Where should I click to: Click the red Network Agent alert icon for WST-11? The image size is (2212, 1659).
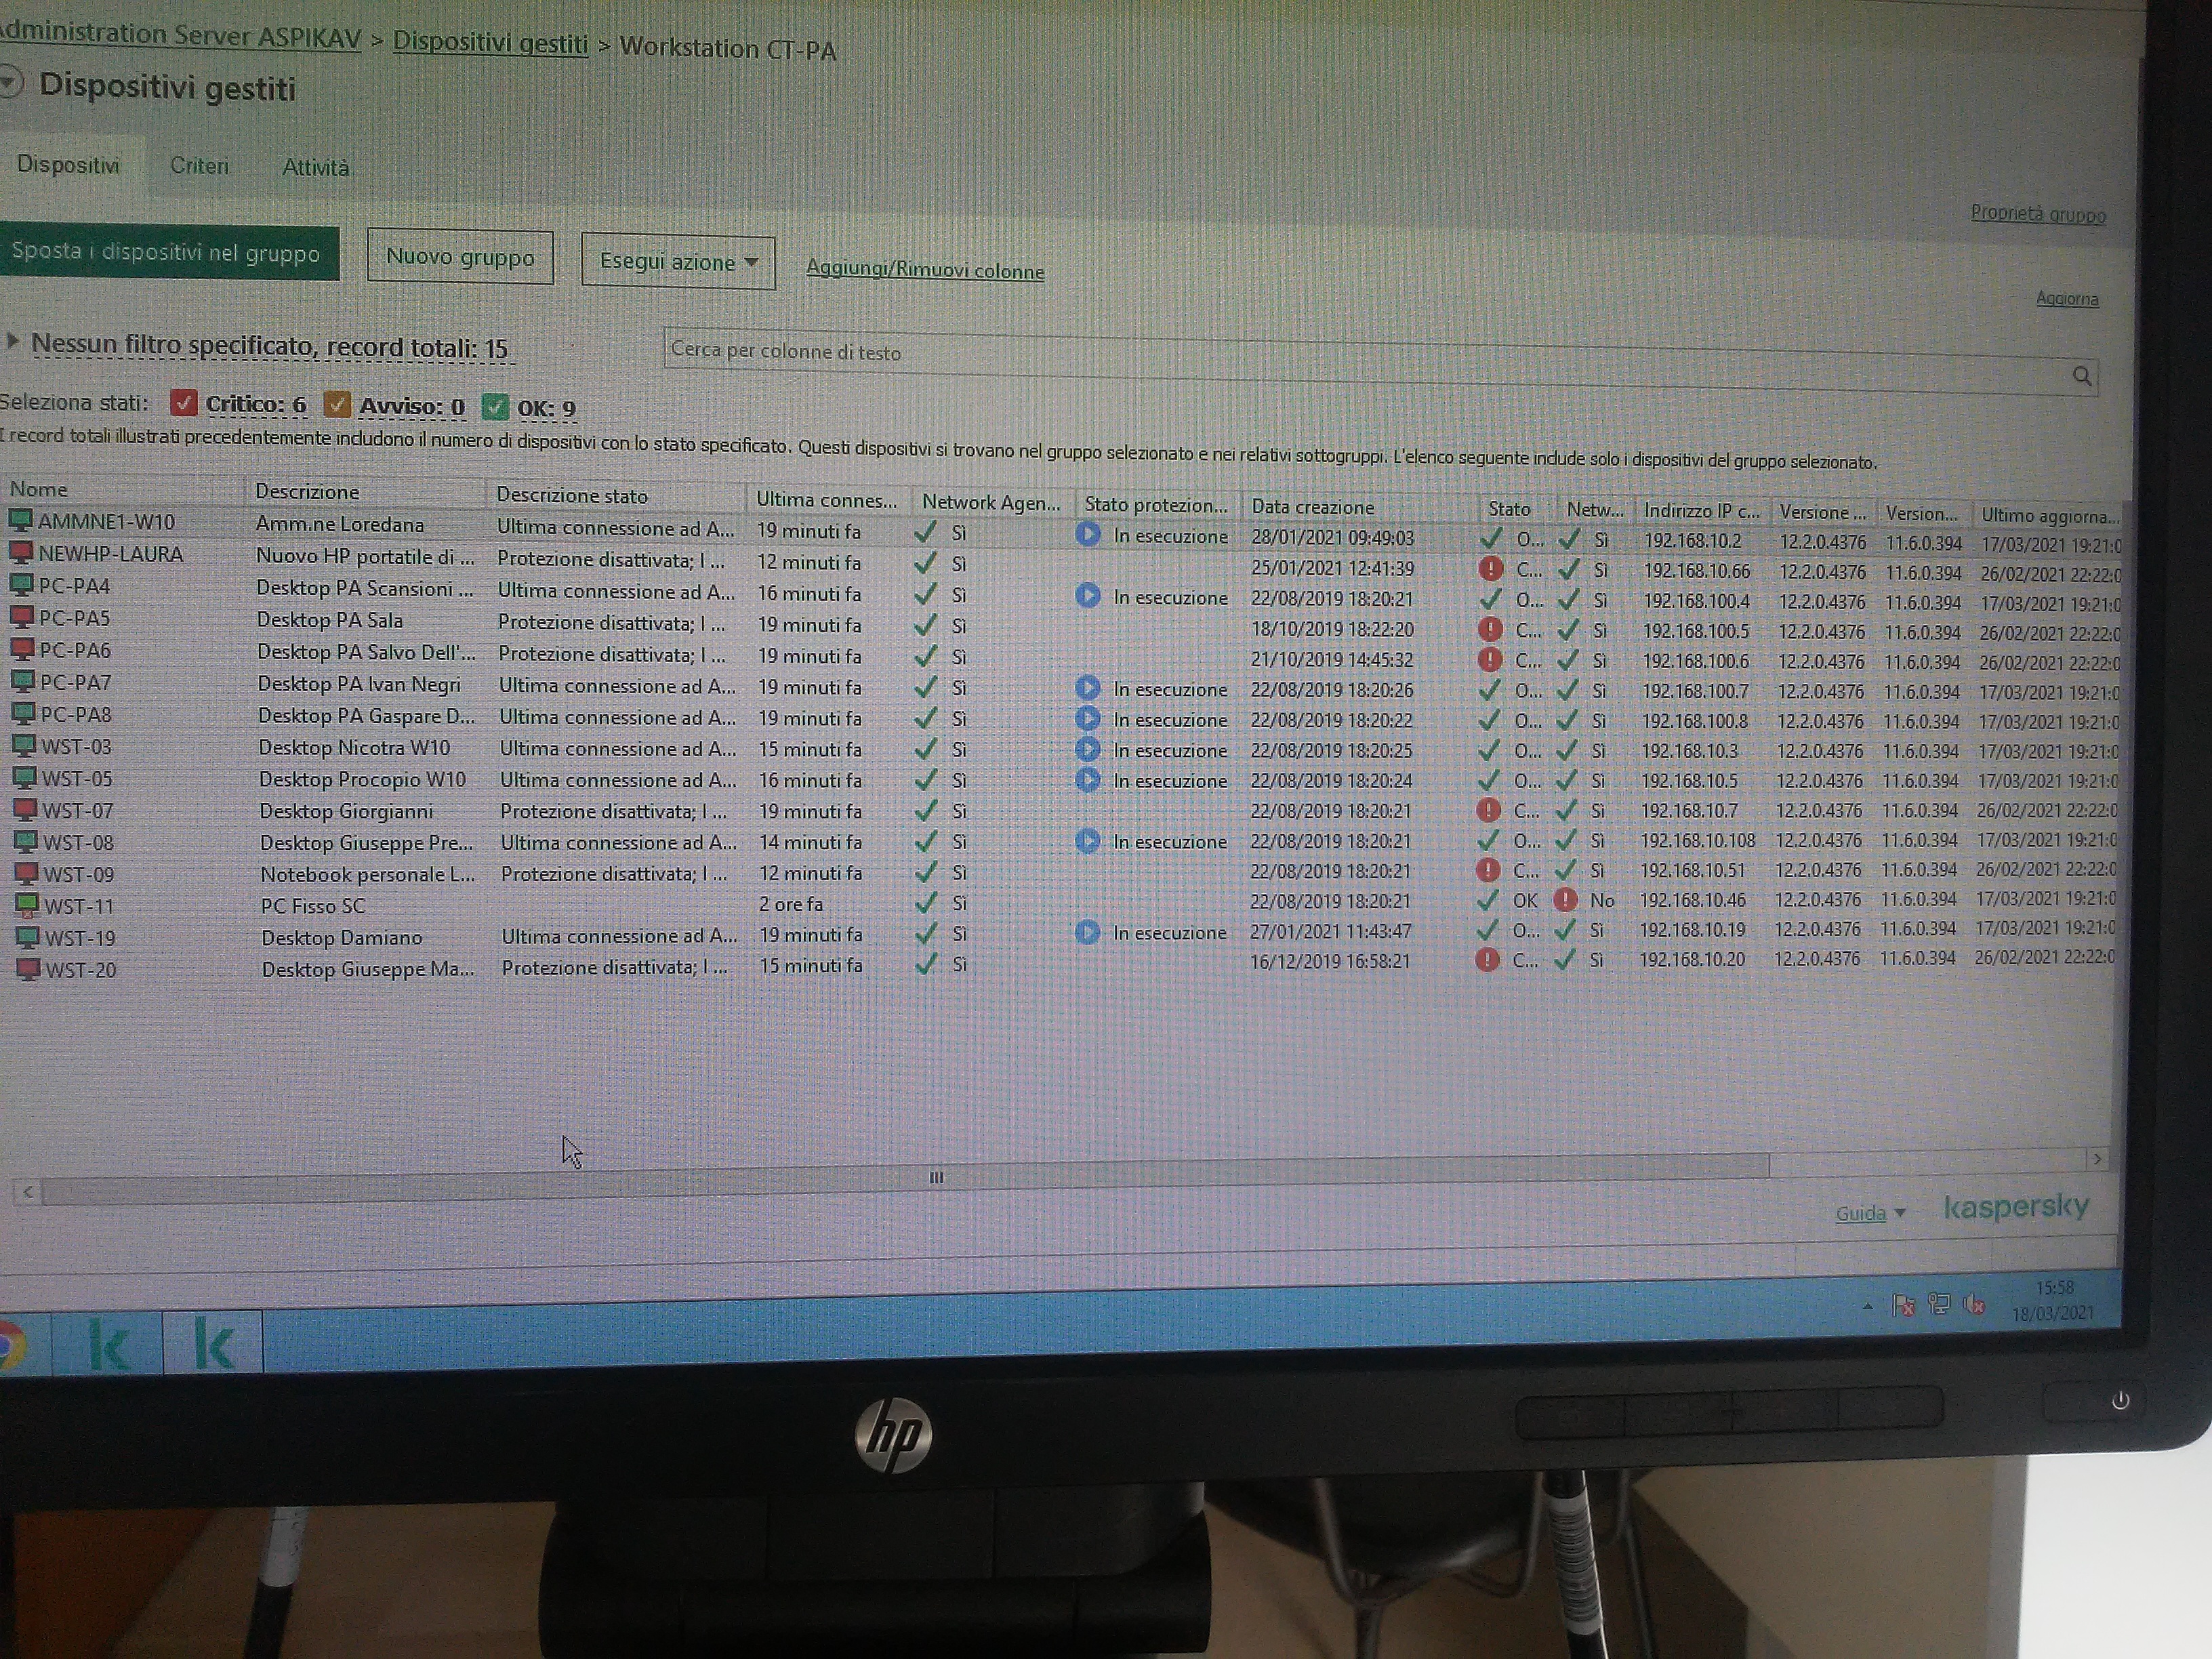(1565, 900)
